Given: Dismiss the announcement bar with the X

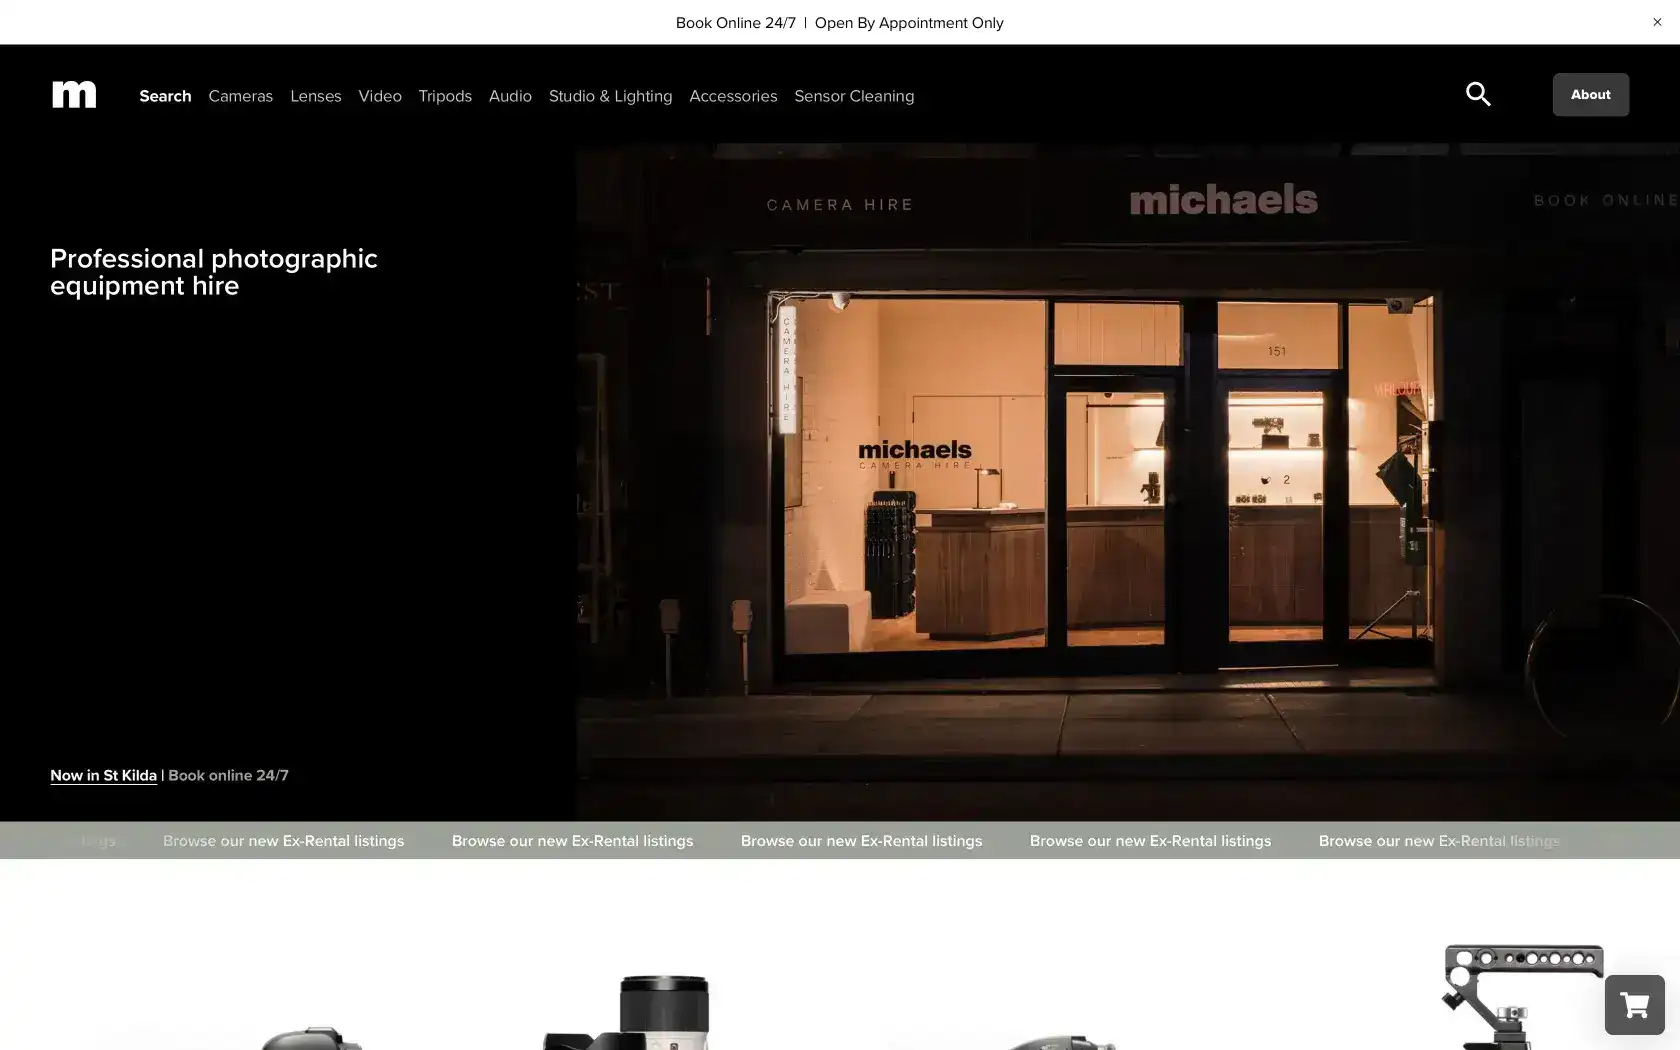Looking at the screenshot, I should point(1657,21).
